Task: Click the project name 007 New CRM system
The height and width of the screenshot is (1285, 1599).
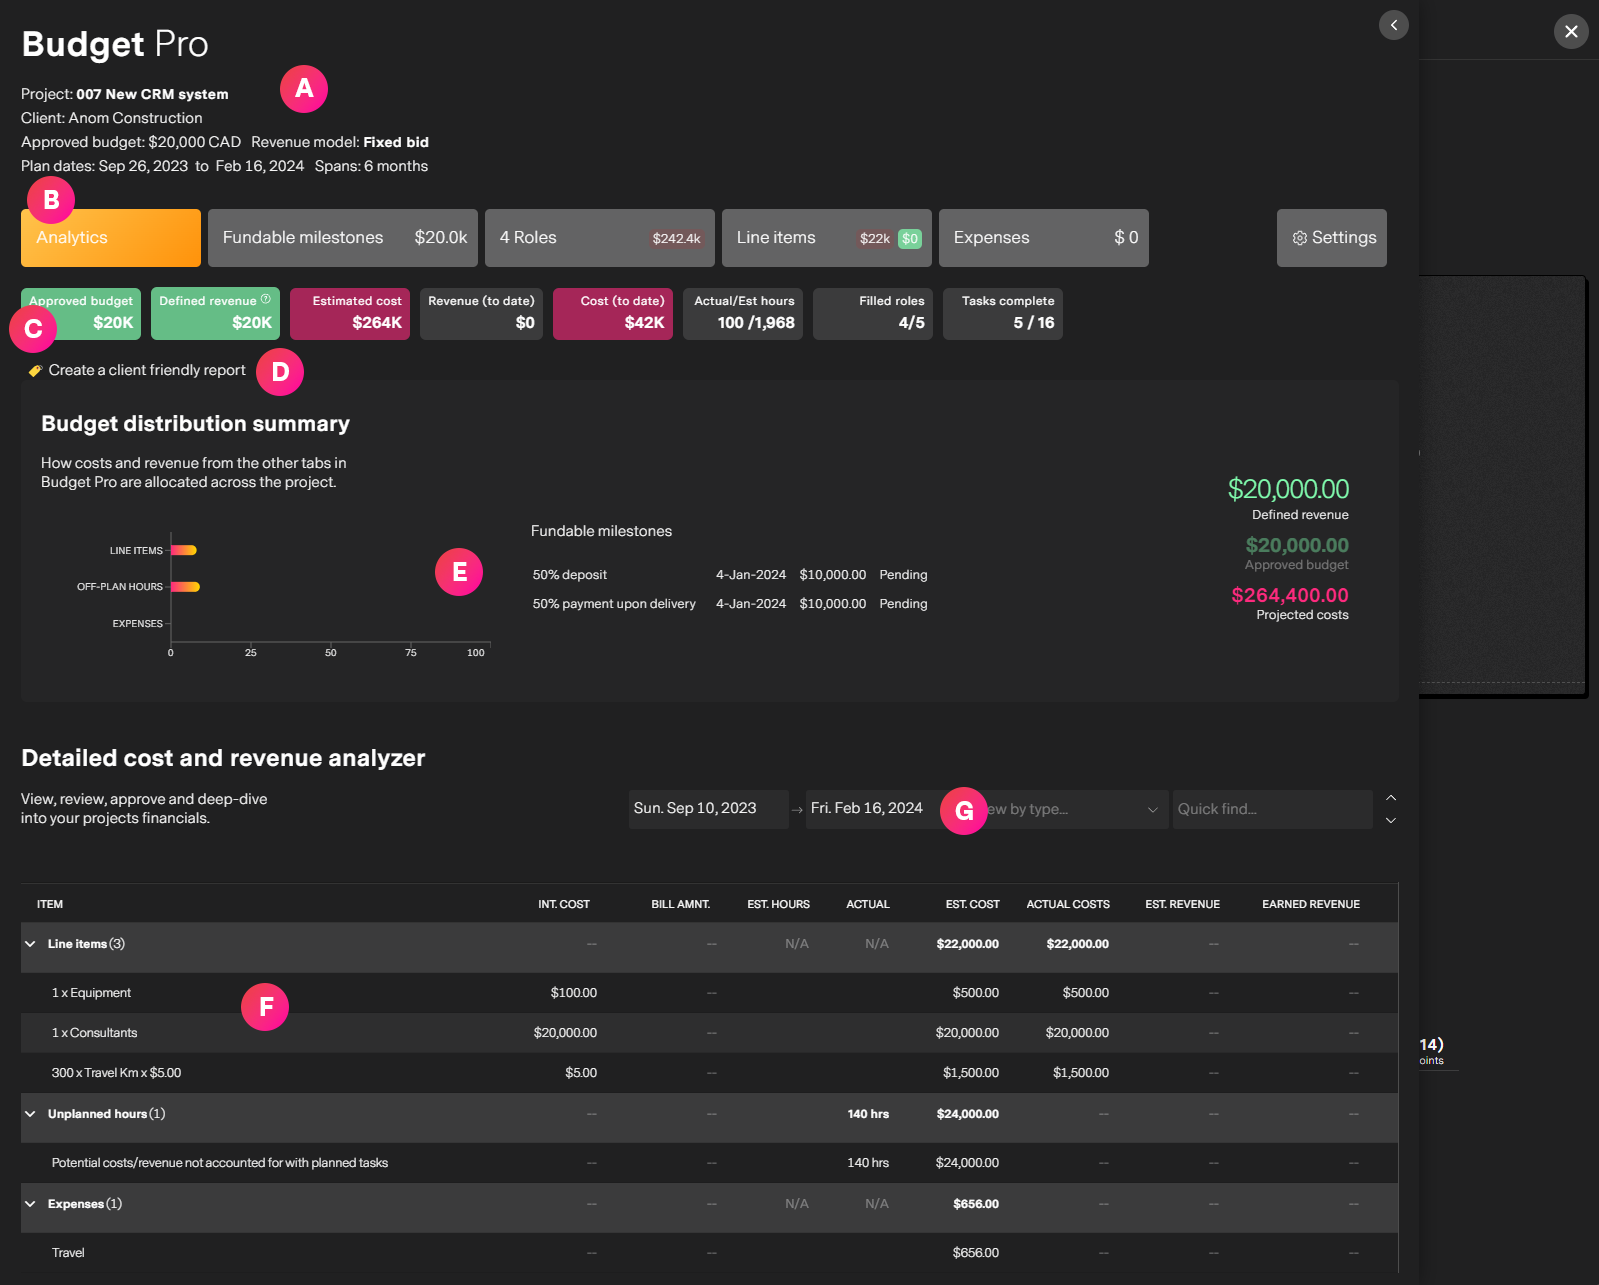Action: pyautogui.click(x=152, y=94)
